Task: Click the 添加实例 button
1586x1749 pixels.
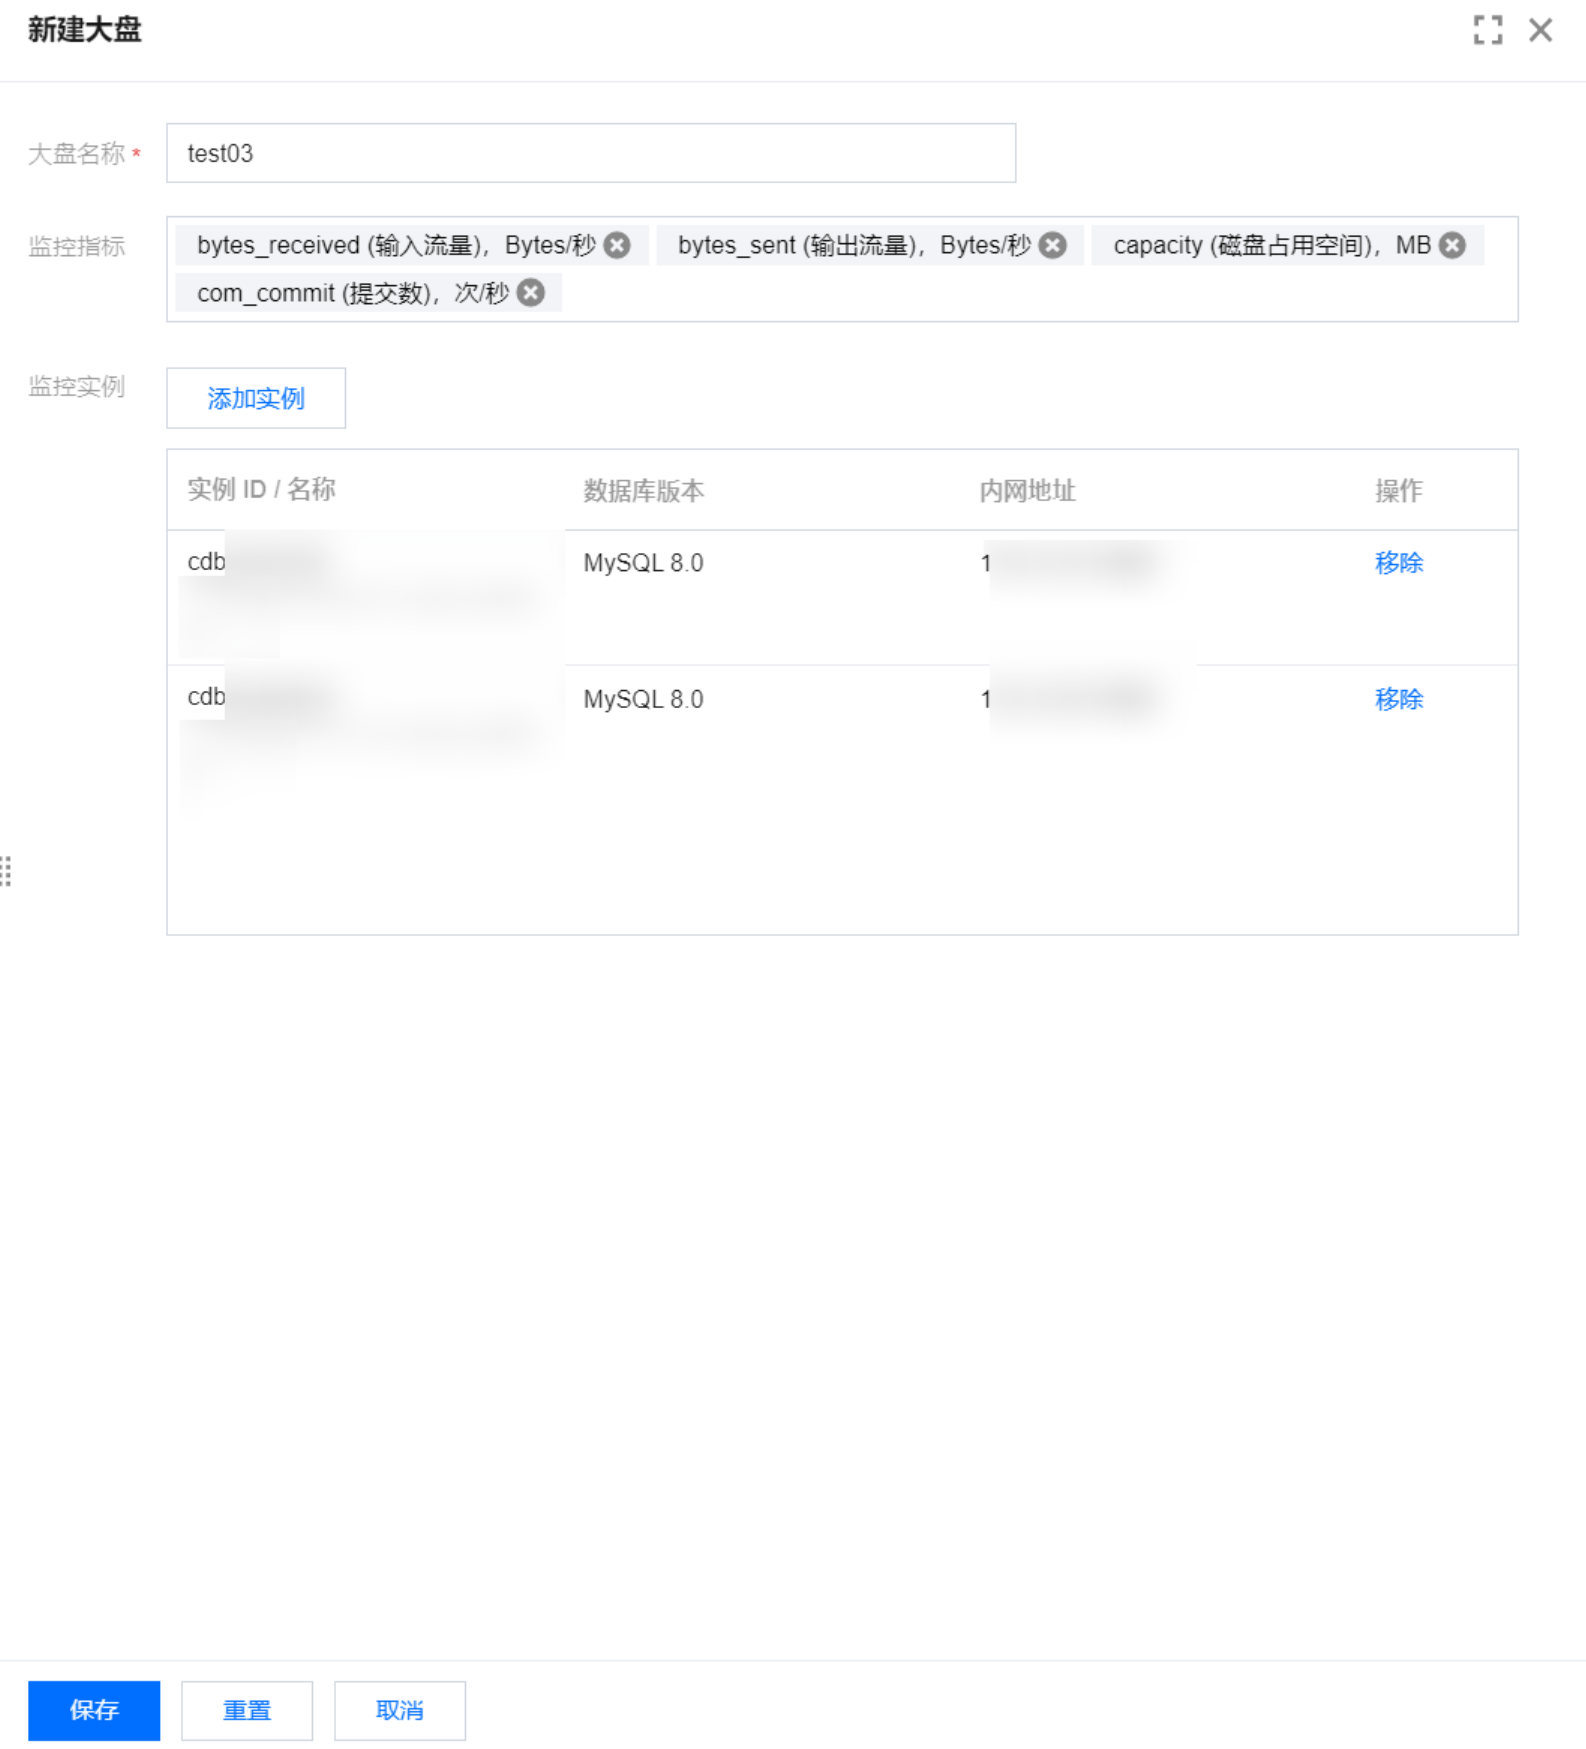Action: [x=256, y=398]
